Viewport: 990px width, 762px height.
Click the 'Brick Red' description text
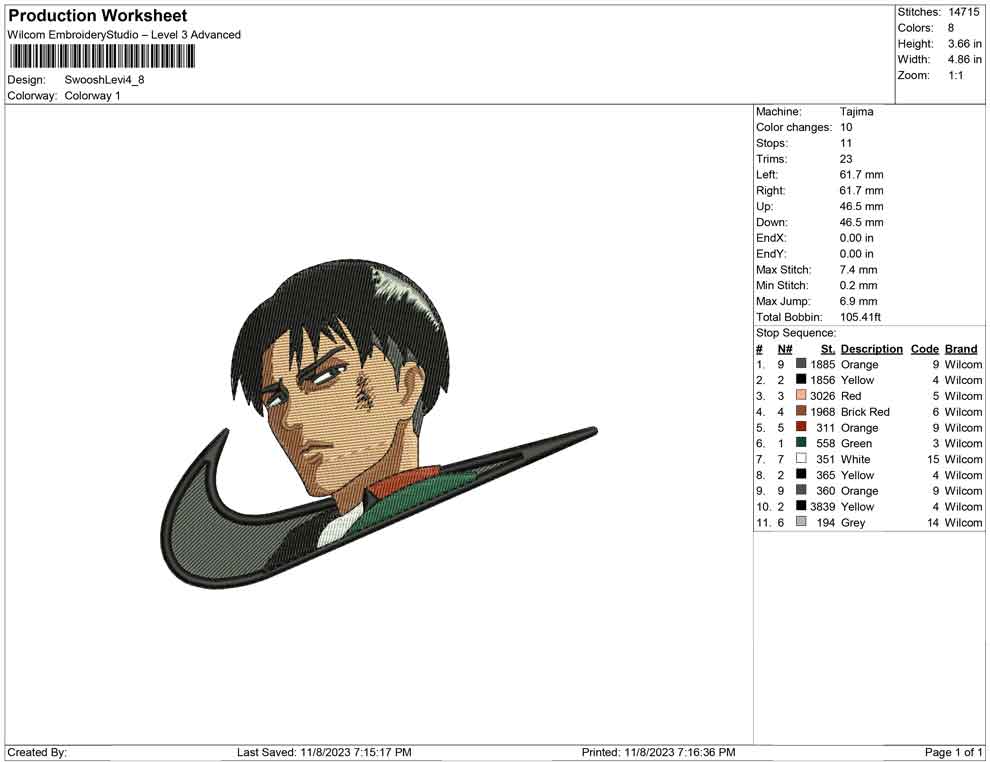(865, 412)
